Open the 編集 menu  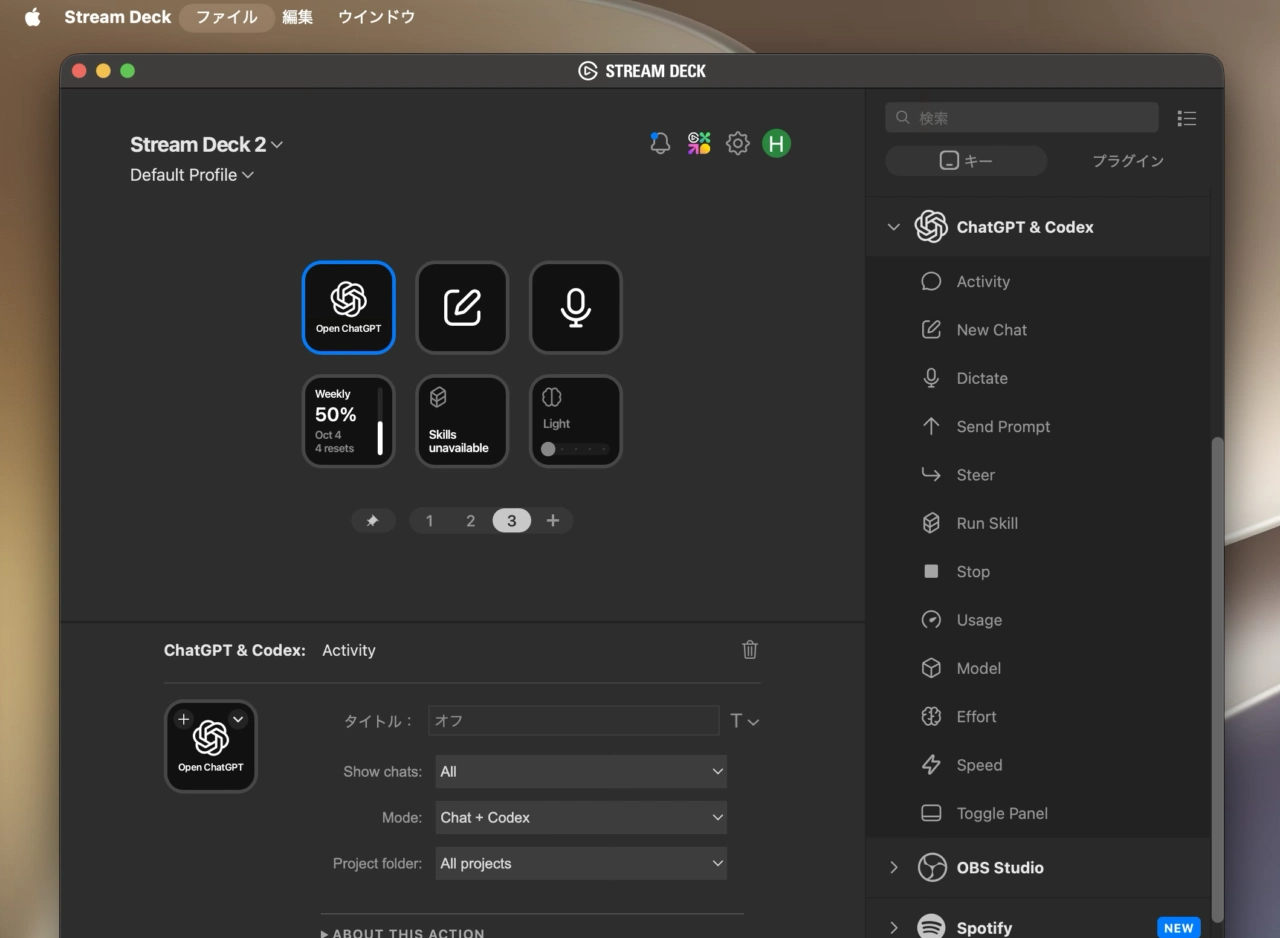tap(298, 17)
